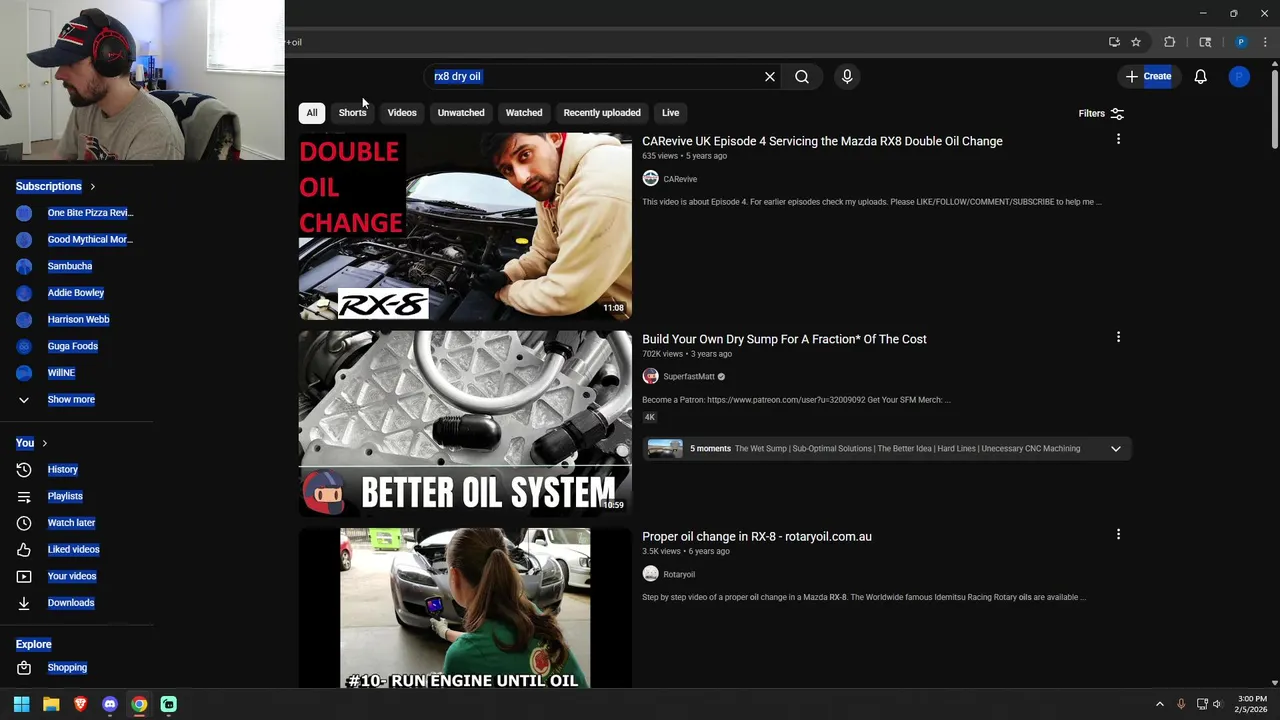This screenshot has width=1280, height=720.
Task: Open the Chrome three-dot menu
Action: [x=1265, y=42]
